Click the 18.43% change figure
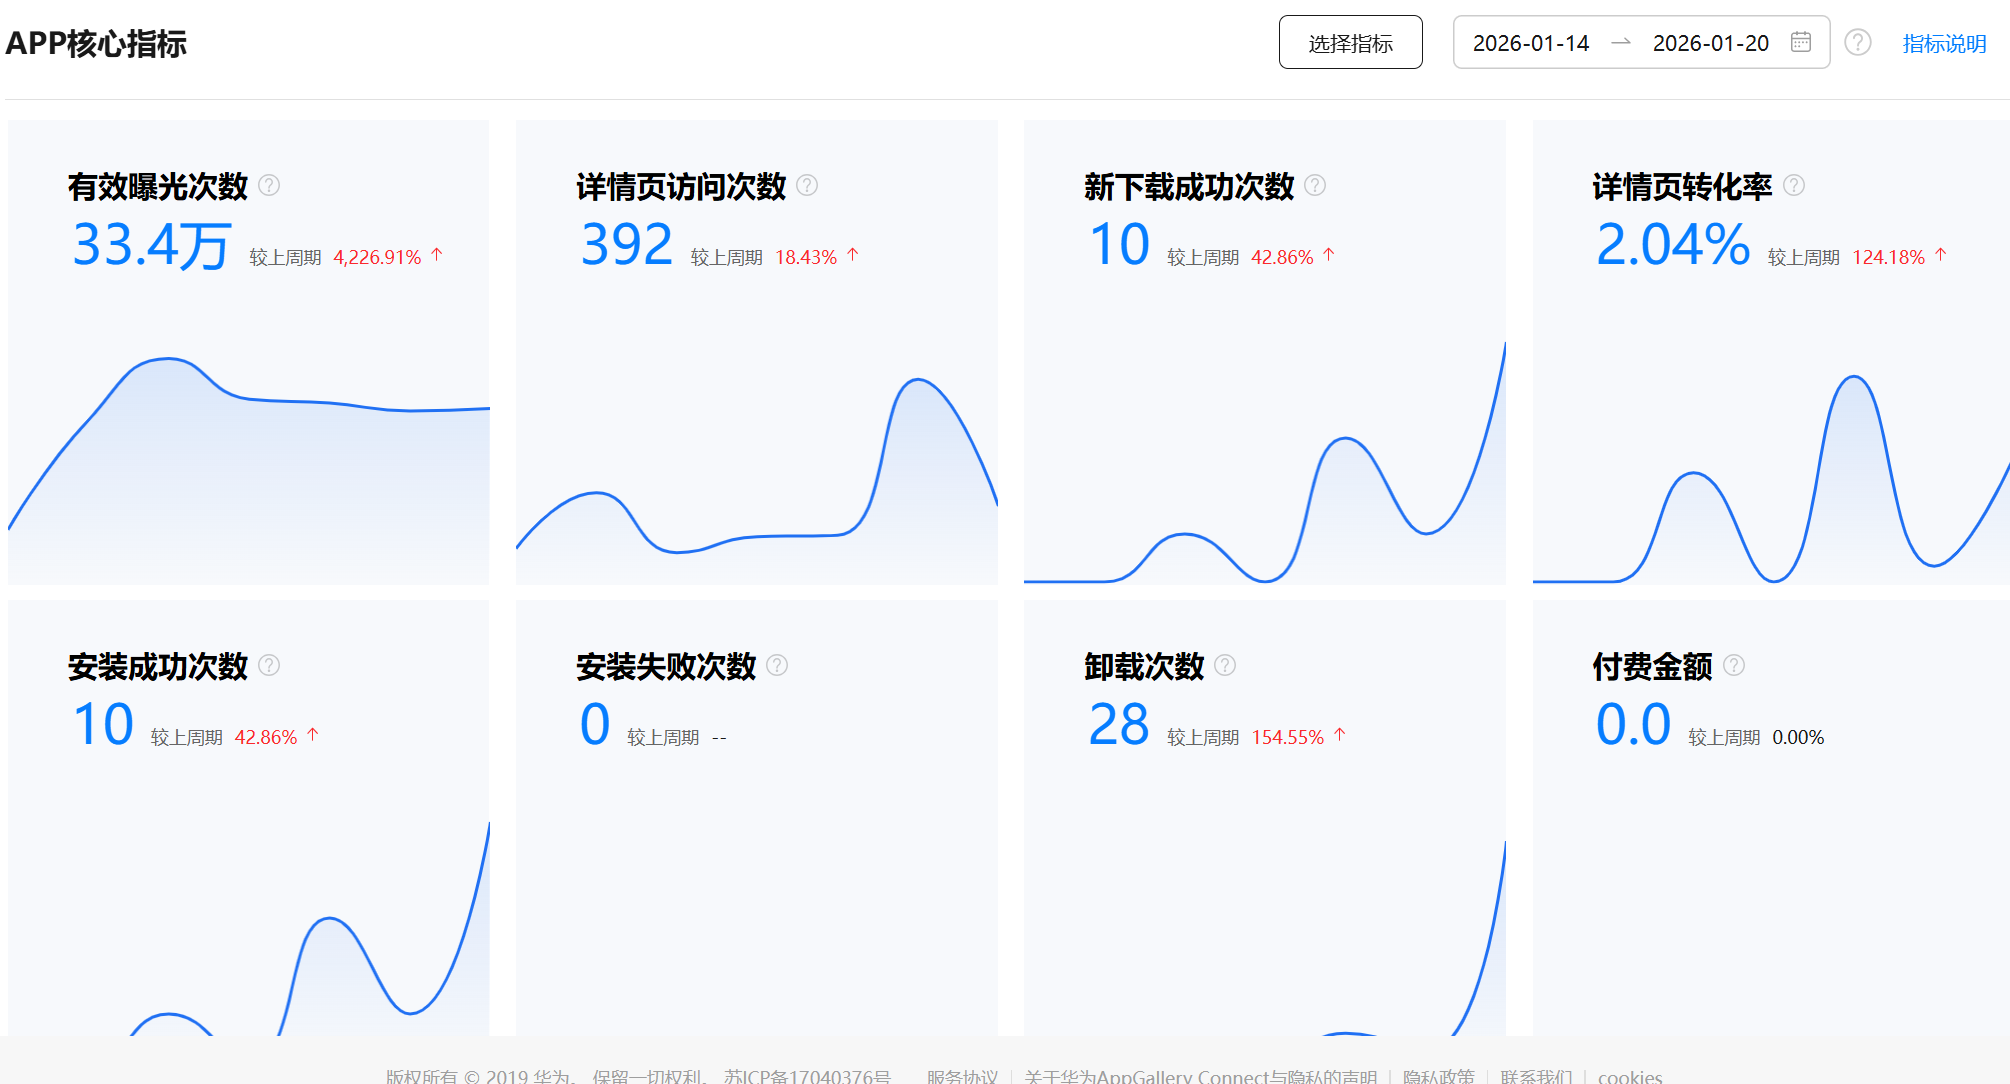 point(806,257)
